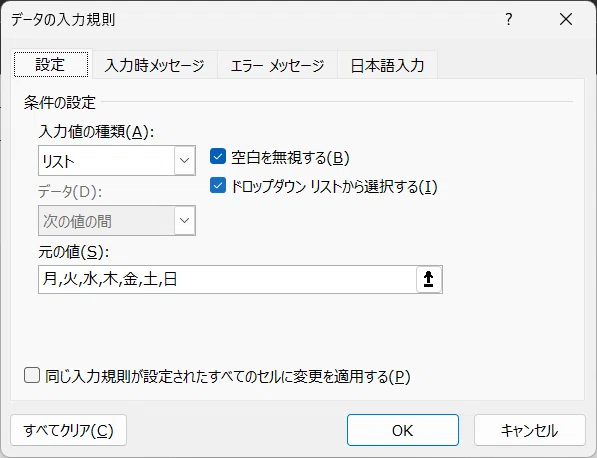Click the help question mark icon

point(509,19)
